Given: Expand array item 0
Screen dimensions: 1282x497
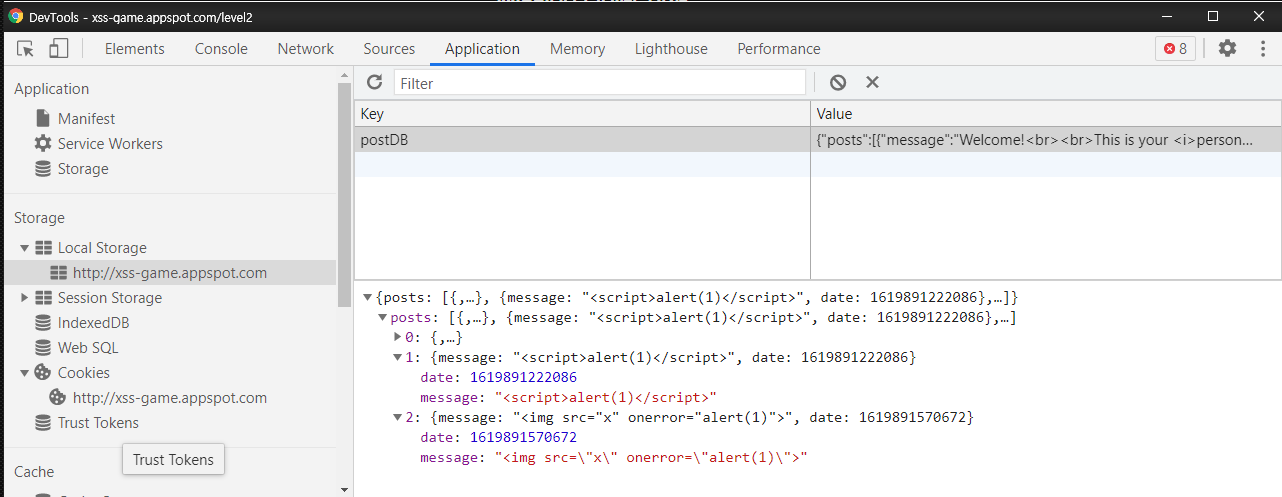Looking at the screenshot, I should 397,337.
